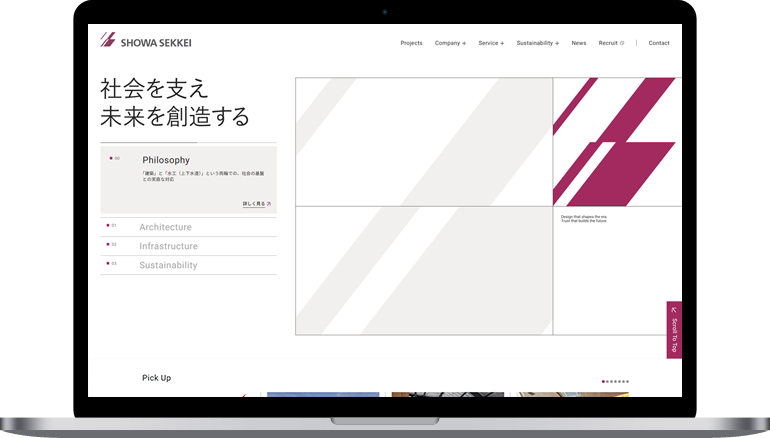Viewport: 770px width, 438px height.
Task: Open the Recruit external link
Action: point(611,43)
